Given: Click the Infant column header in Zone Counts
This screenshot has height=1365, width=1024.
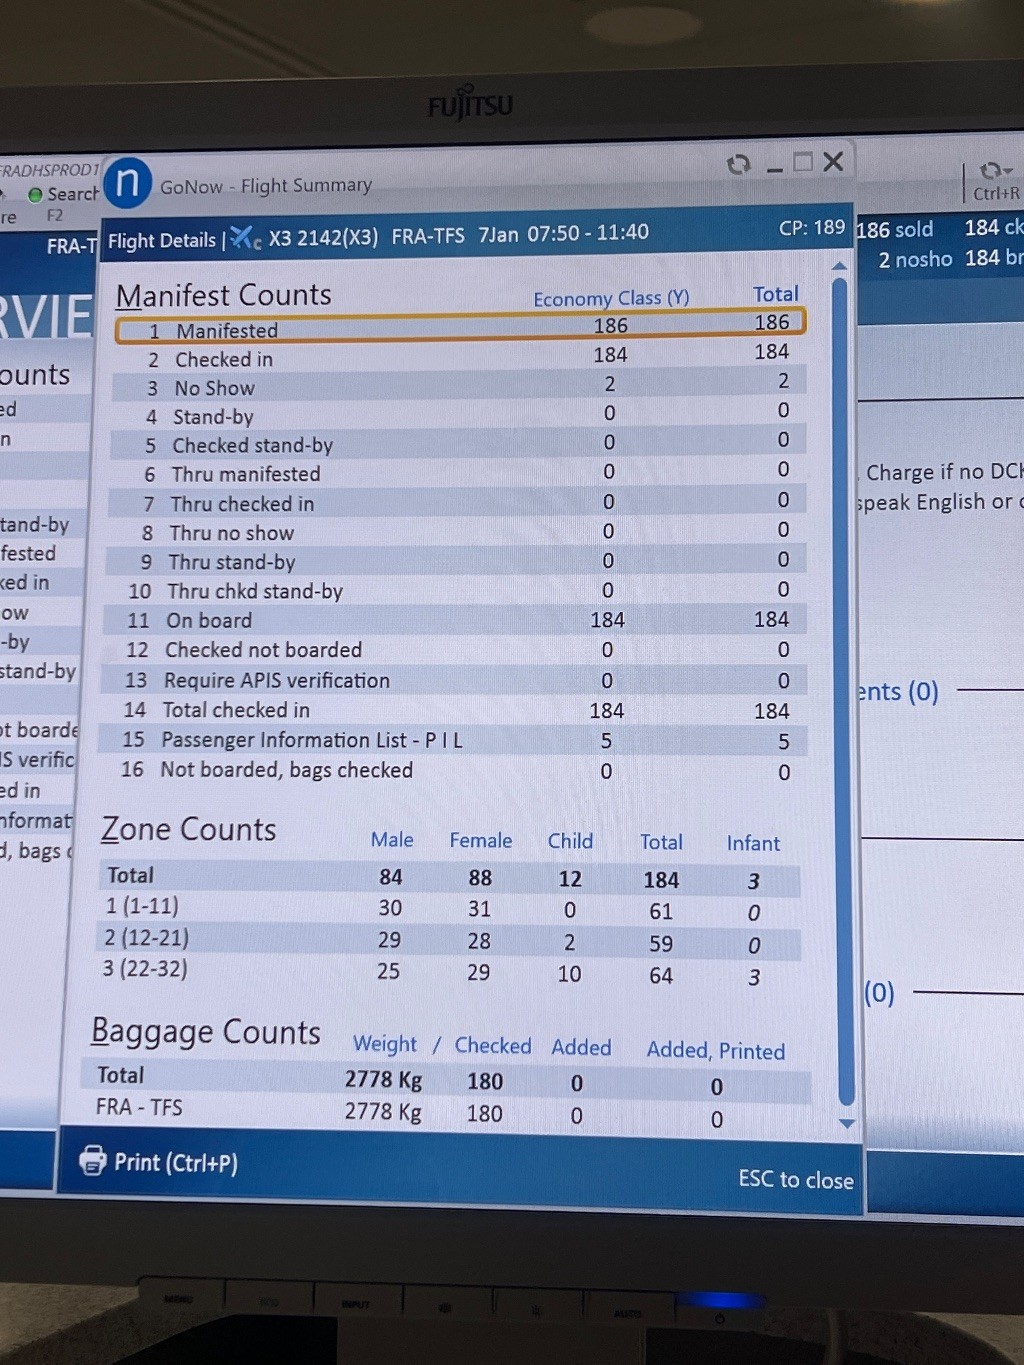Looking at the screenshot, I should tap(752, 843).
